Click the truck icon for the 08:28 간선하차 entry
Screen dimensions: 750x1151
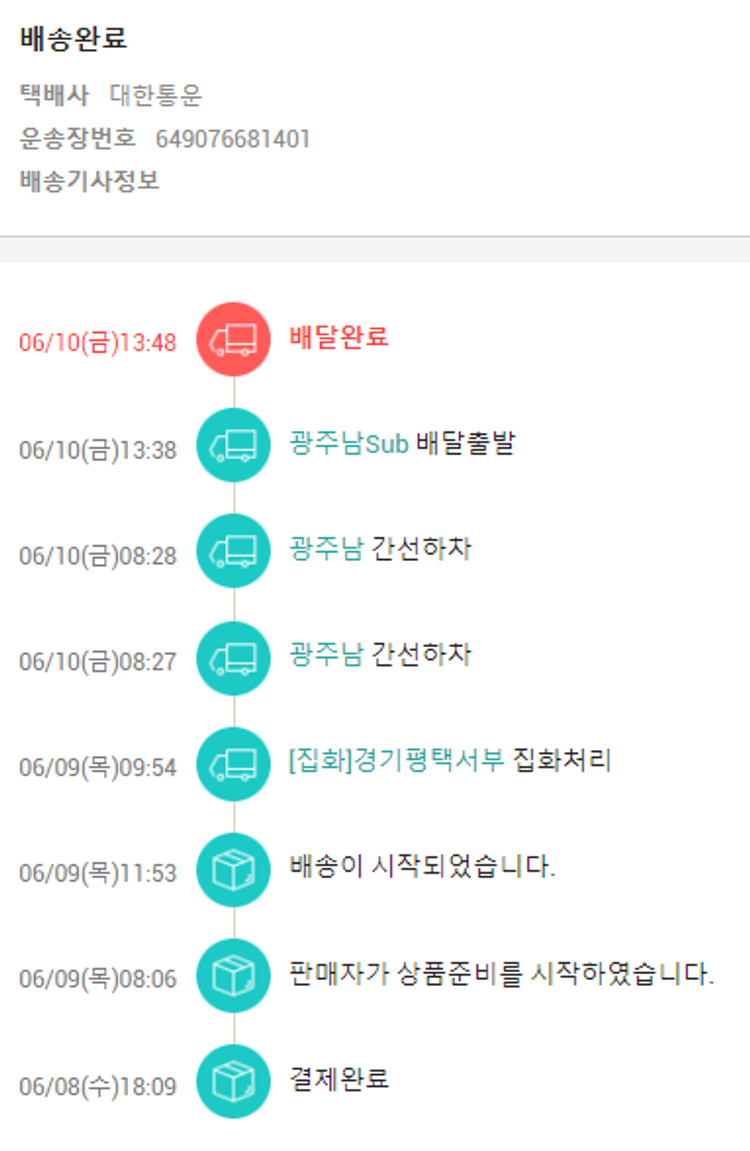coord(233,551)
